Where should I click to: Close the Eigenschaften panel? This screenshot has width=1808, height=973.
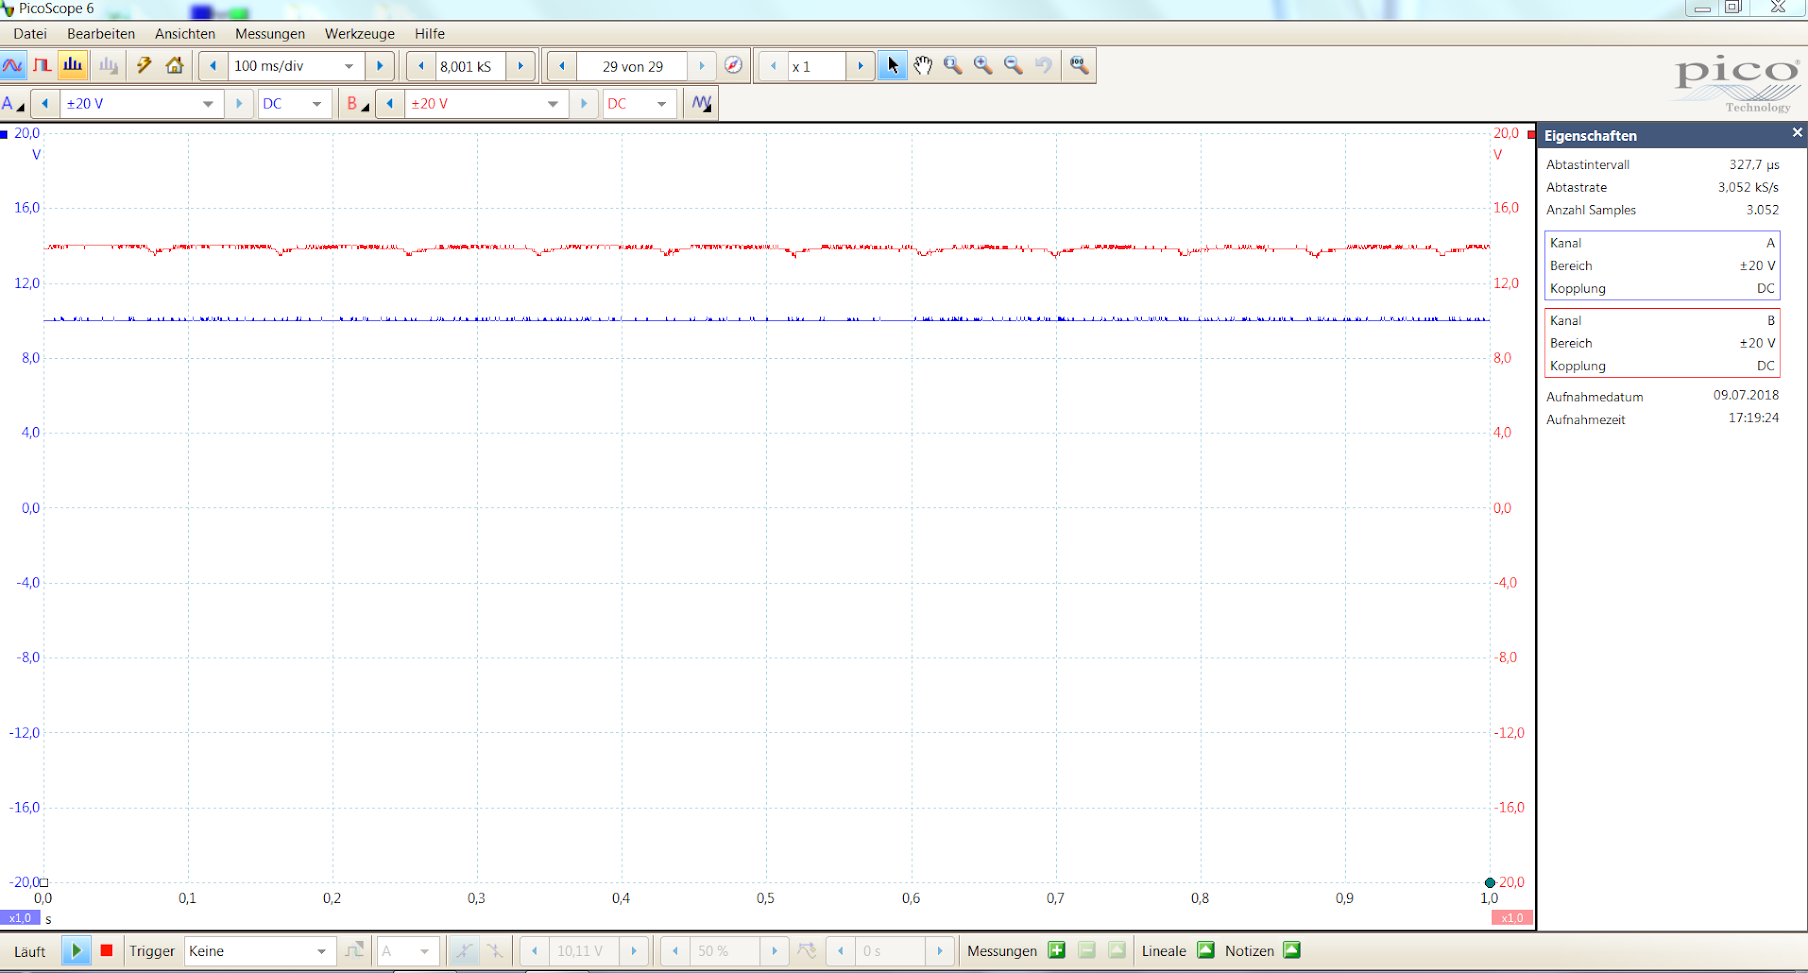(x=1797, y=133)
